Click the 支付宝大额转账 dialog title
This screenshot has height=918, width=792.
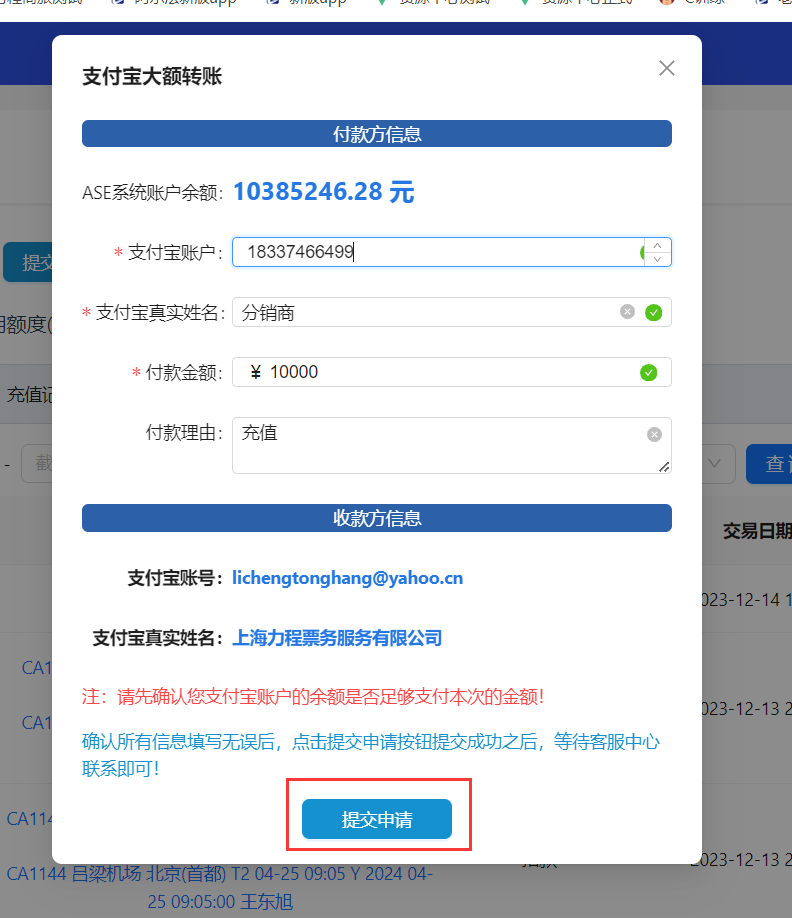[x=152, y=76]
